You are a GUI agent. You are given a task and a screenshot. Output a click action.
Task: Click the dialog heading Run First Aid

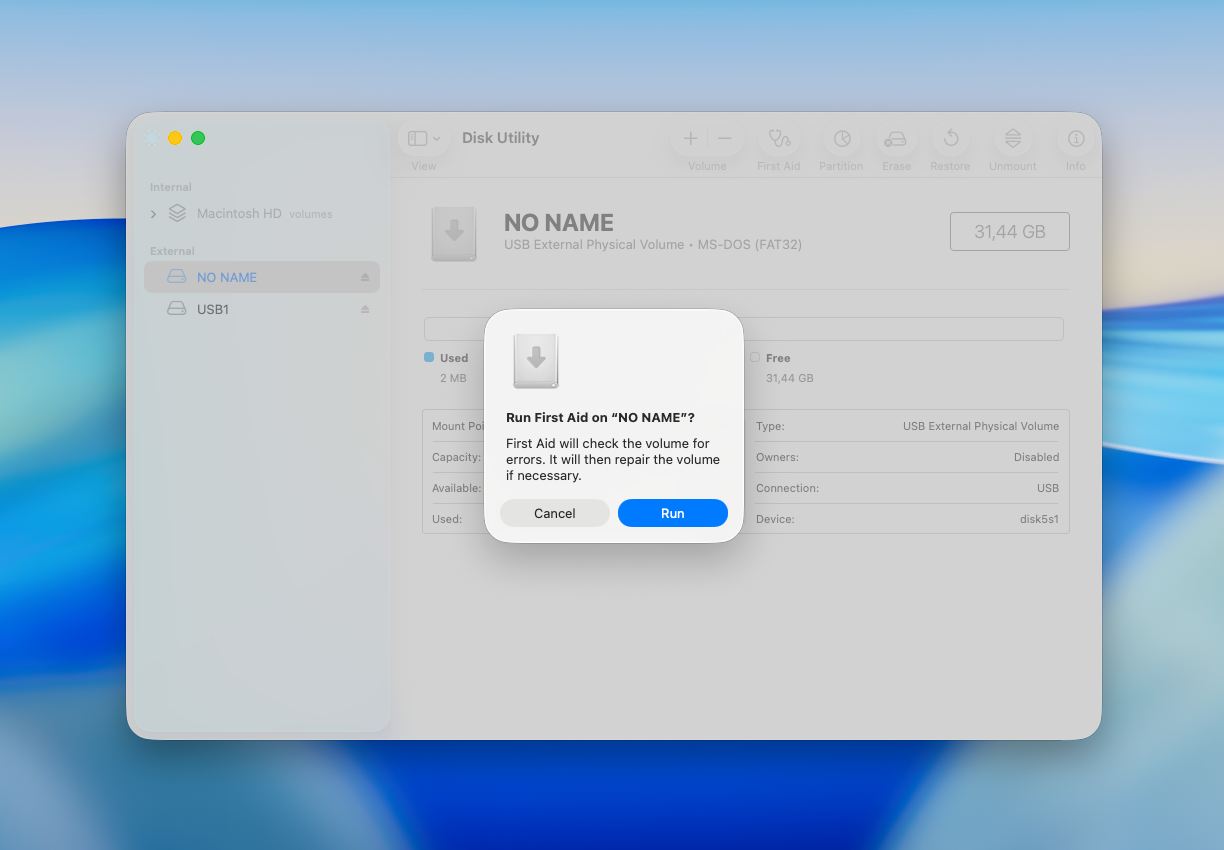click(x=600, y=417)
